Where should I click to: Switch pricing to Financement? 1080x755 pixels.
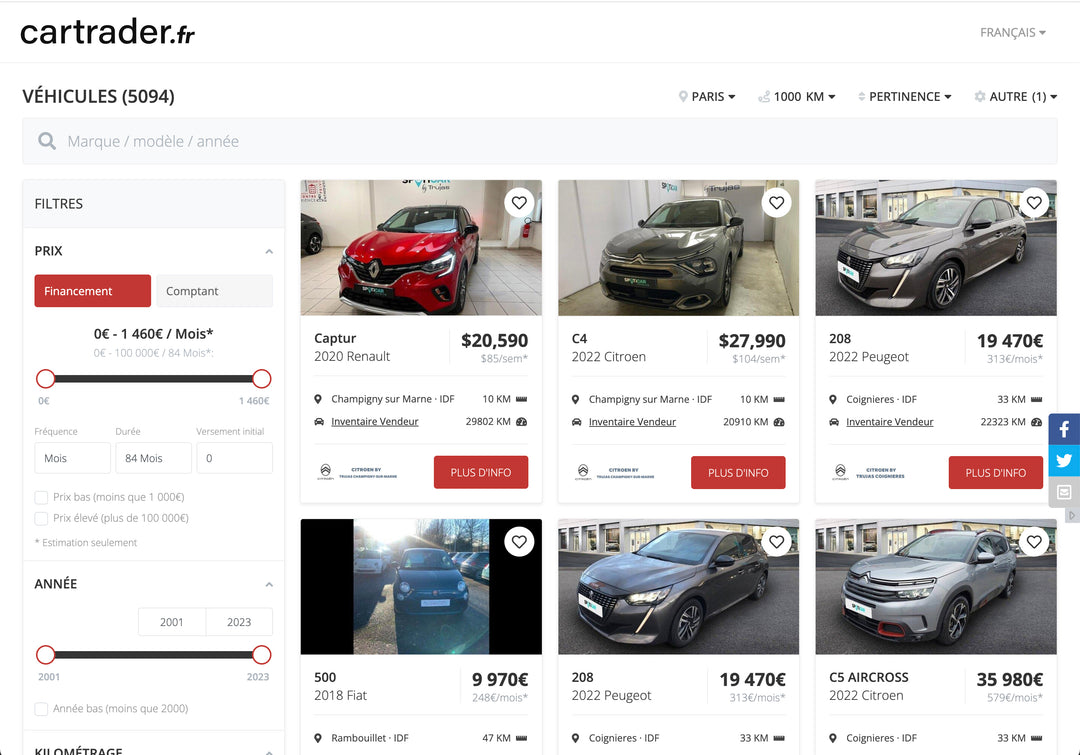(92, 291)
